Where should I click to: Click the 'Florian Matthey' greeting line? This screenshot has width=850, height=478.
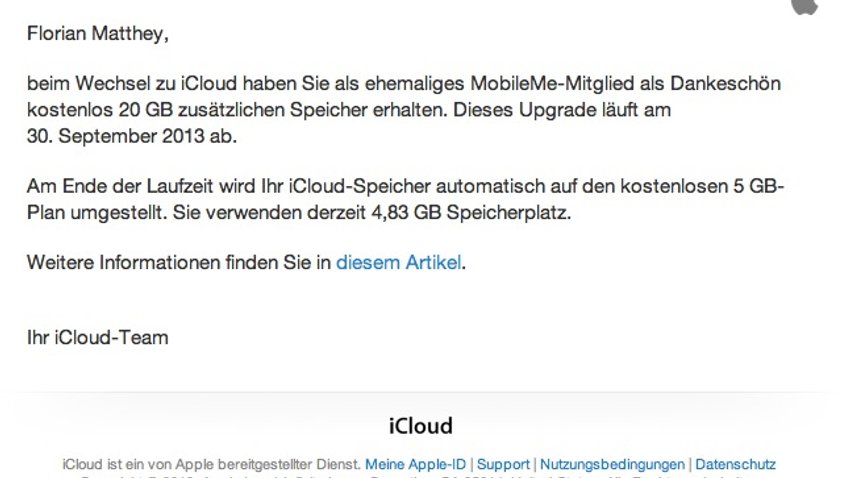98,34
